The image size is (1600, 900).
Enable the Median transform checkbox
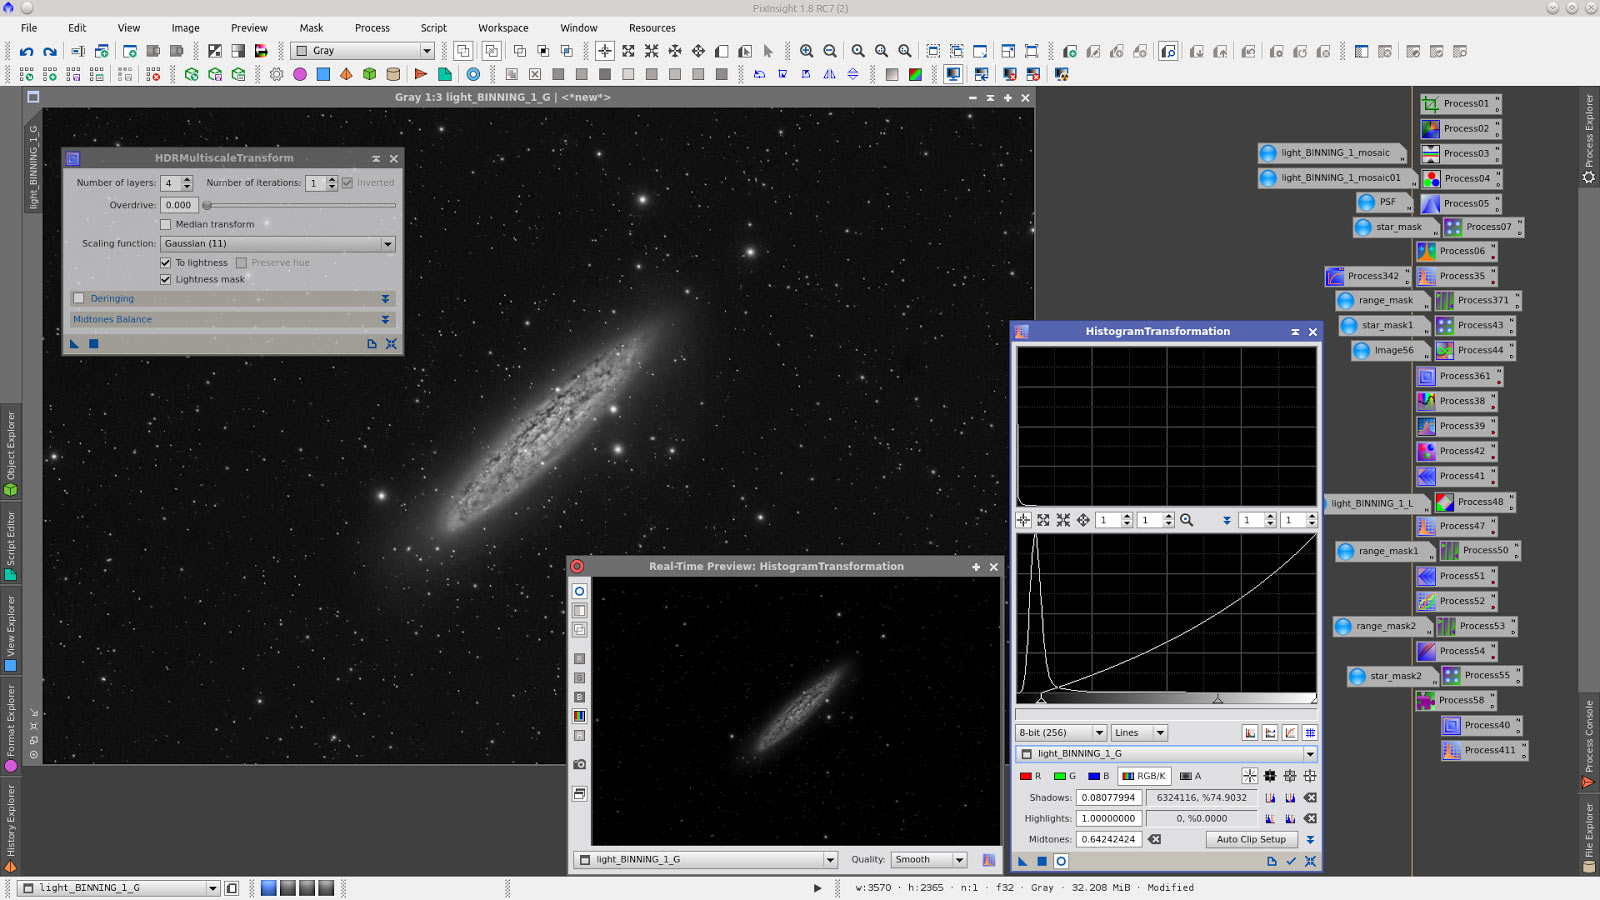pos(166,224)
